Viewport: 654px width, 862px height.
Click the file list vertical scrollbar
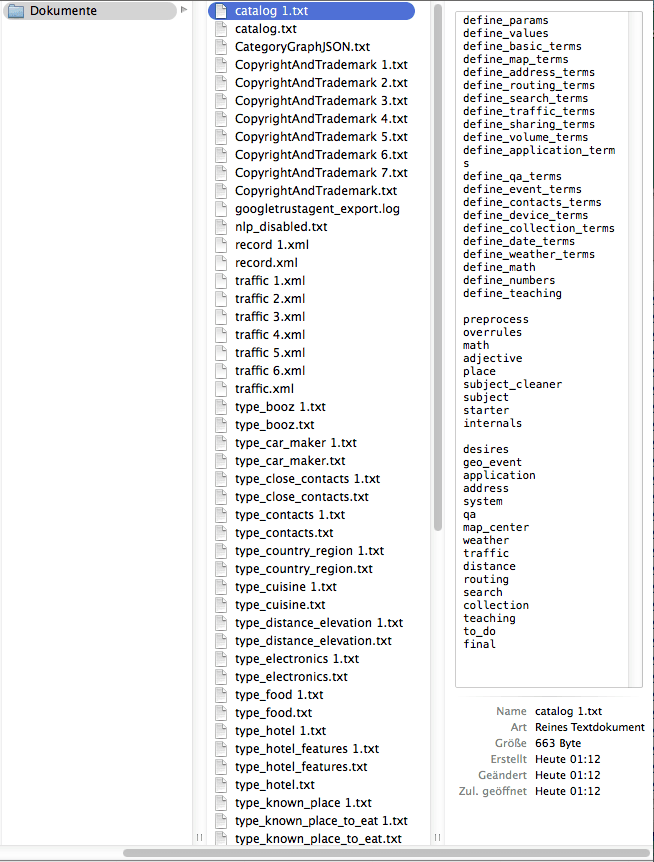[x=437, y=268]
